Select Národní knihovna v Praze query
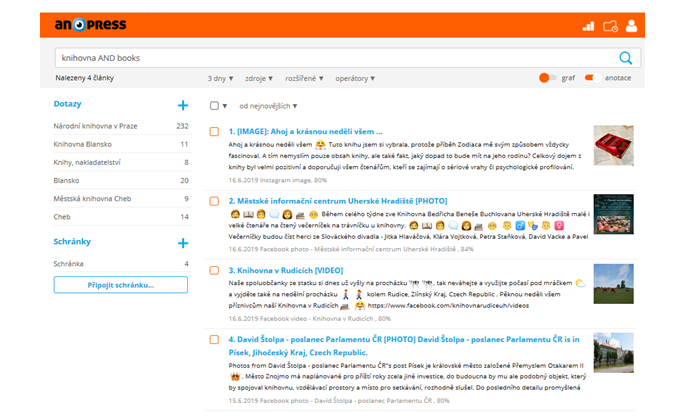Screen dimensions: 700x416 tap(94, 126)
